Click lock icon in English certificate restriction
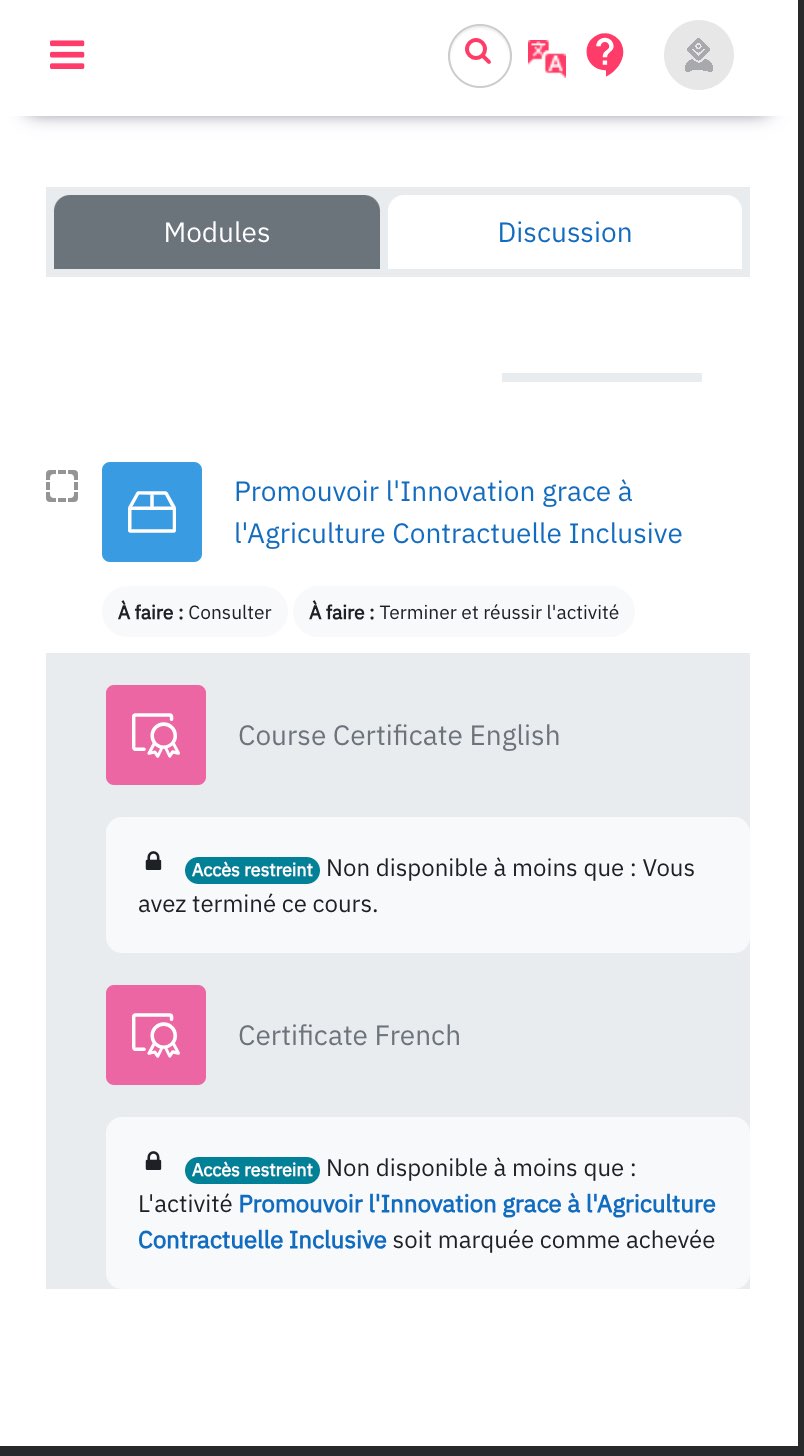Screen dimensions: 804x1456 click(x=153, y=861)
